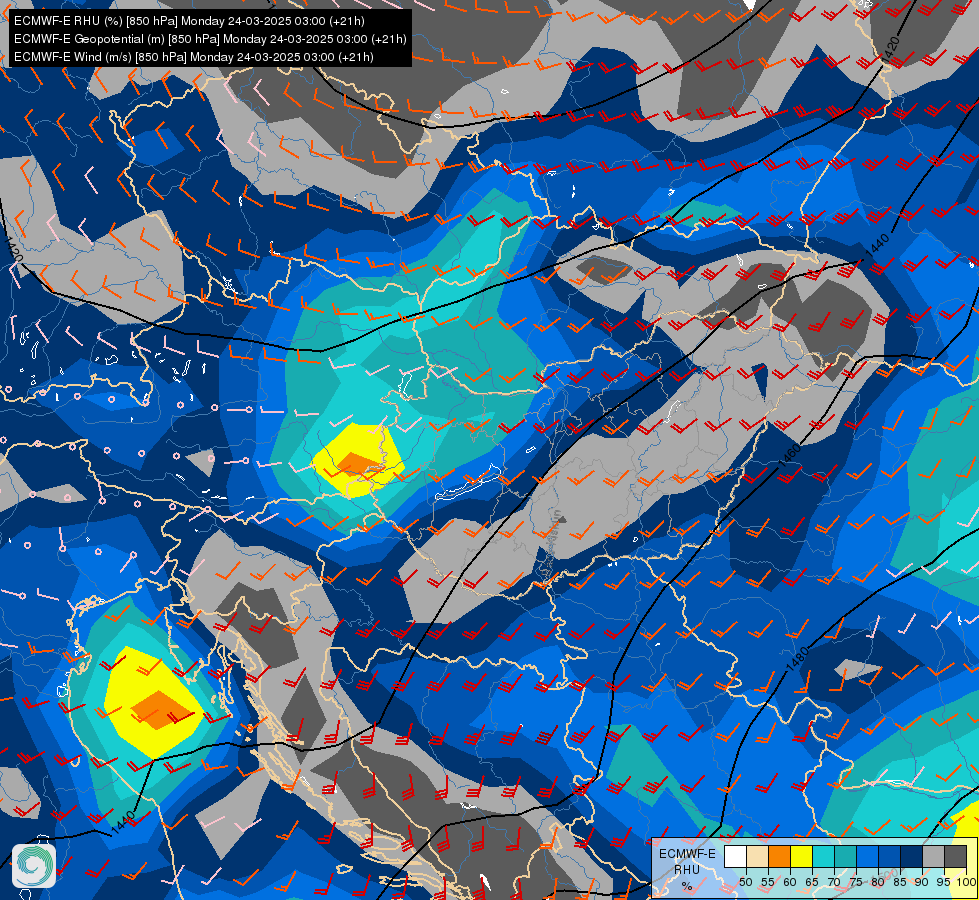This screenshot has height=900, width=979.
Task: Select the beige legend color swatch
Action: [757, 856]
